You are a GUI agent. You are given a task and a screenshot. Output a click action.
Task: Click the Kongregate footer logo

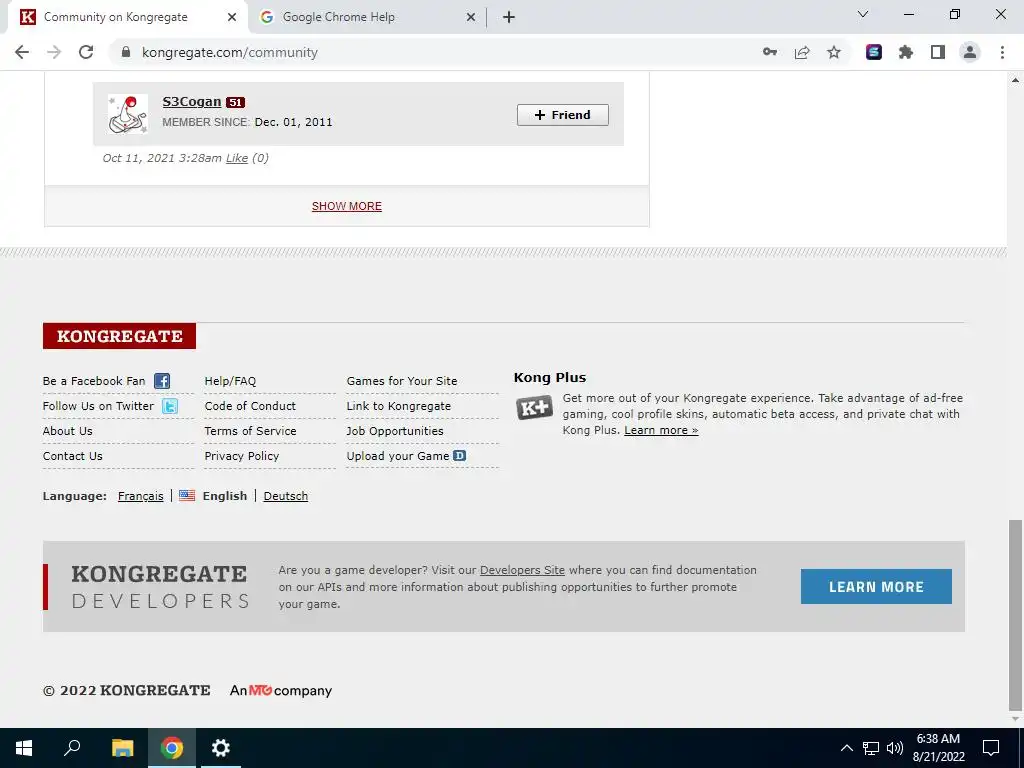click(120, 336)
